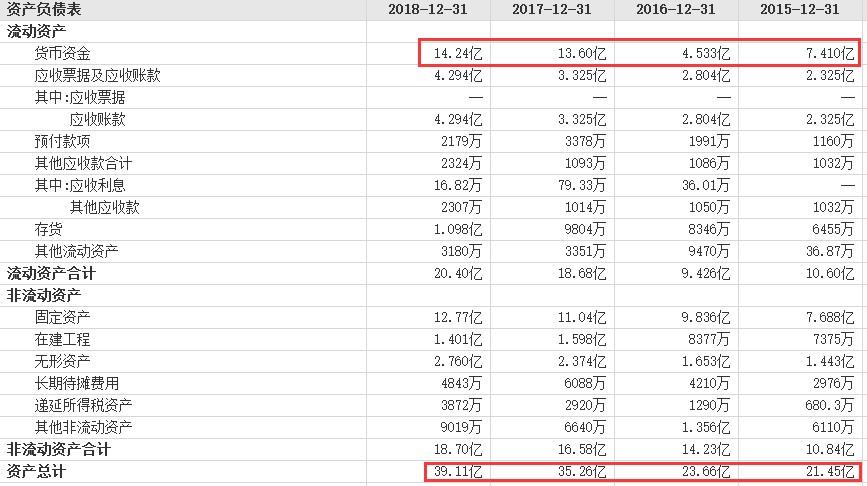The image size is (867, 486).
Task: Click the 14.24亿 cash value for 2018
Action: (x=458, y=54)
